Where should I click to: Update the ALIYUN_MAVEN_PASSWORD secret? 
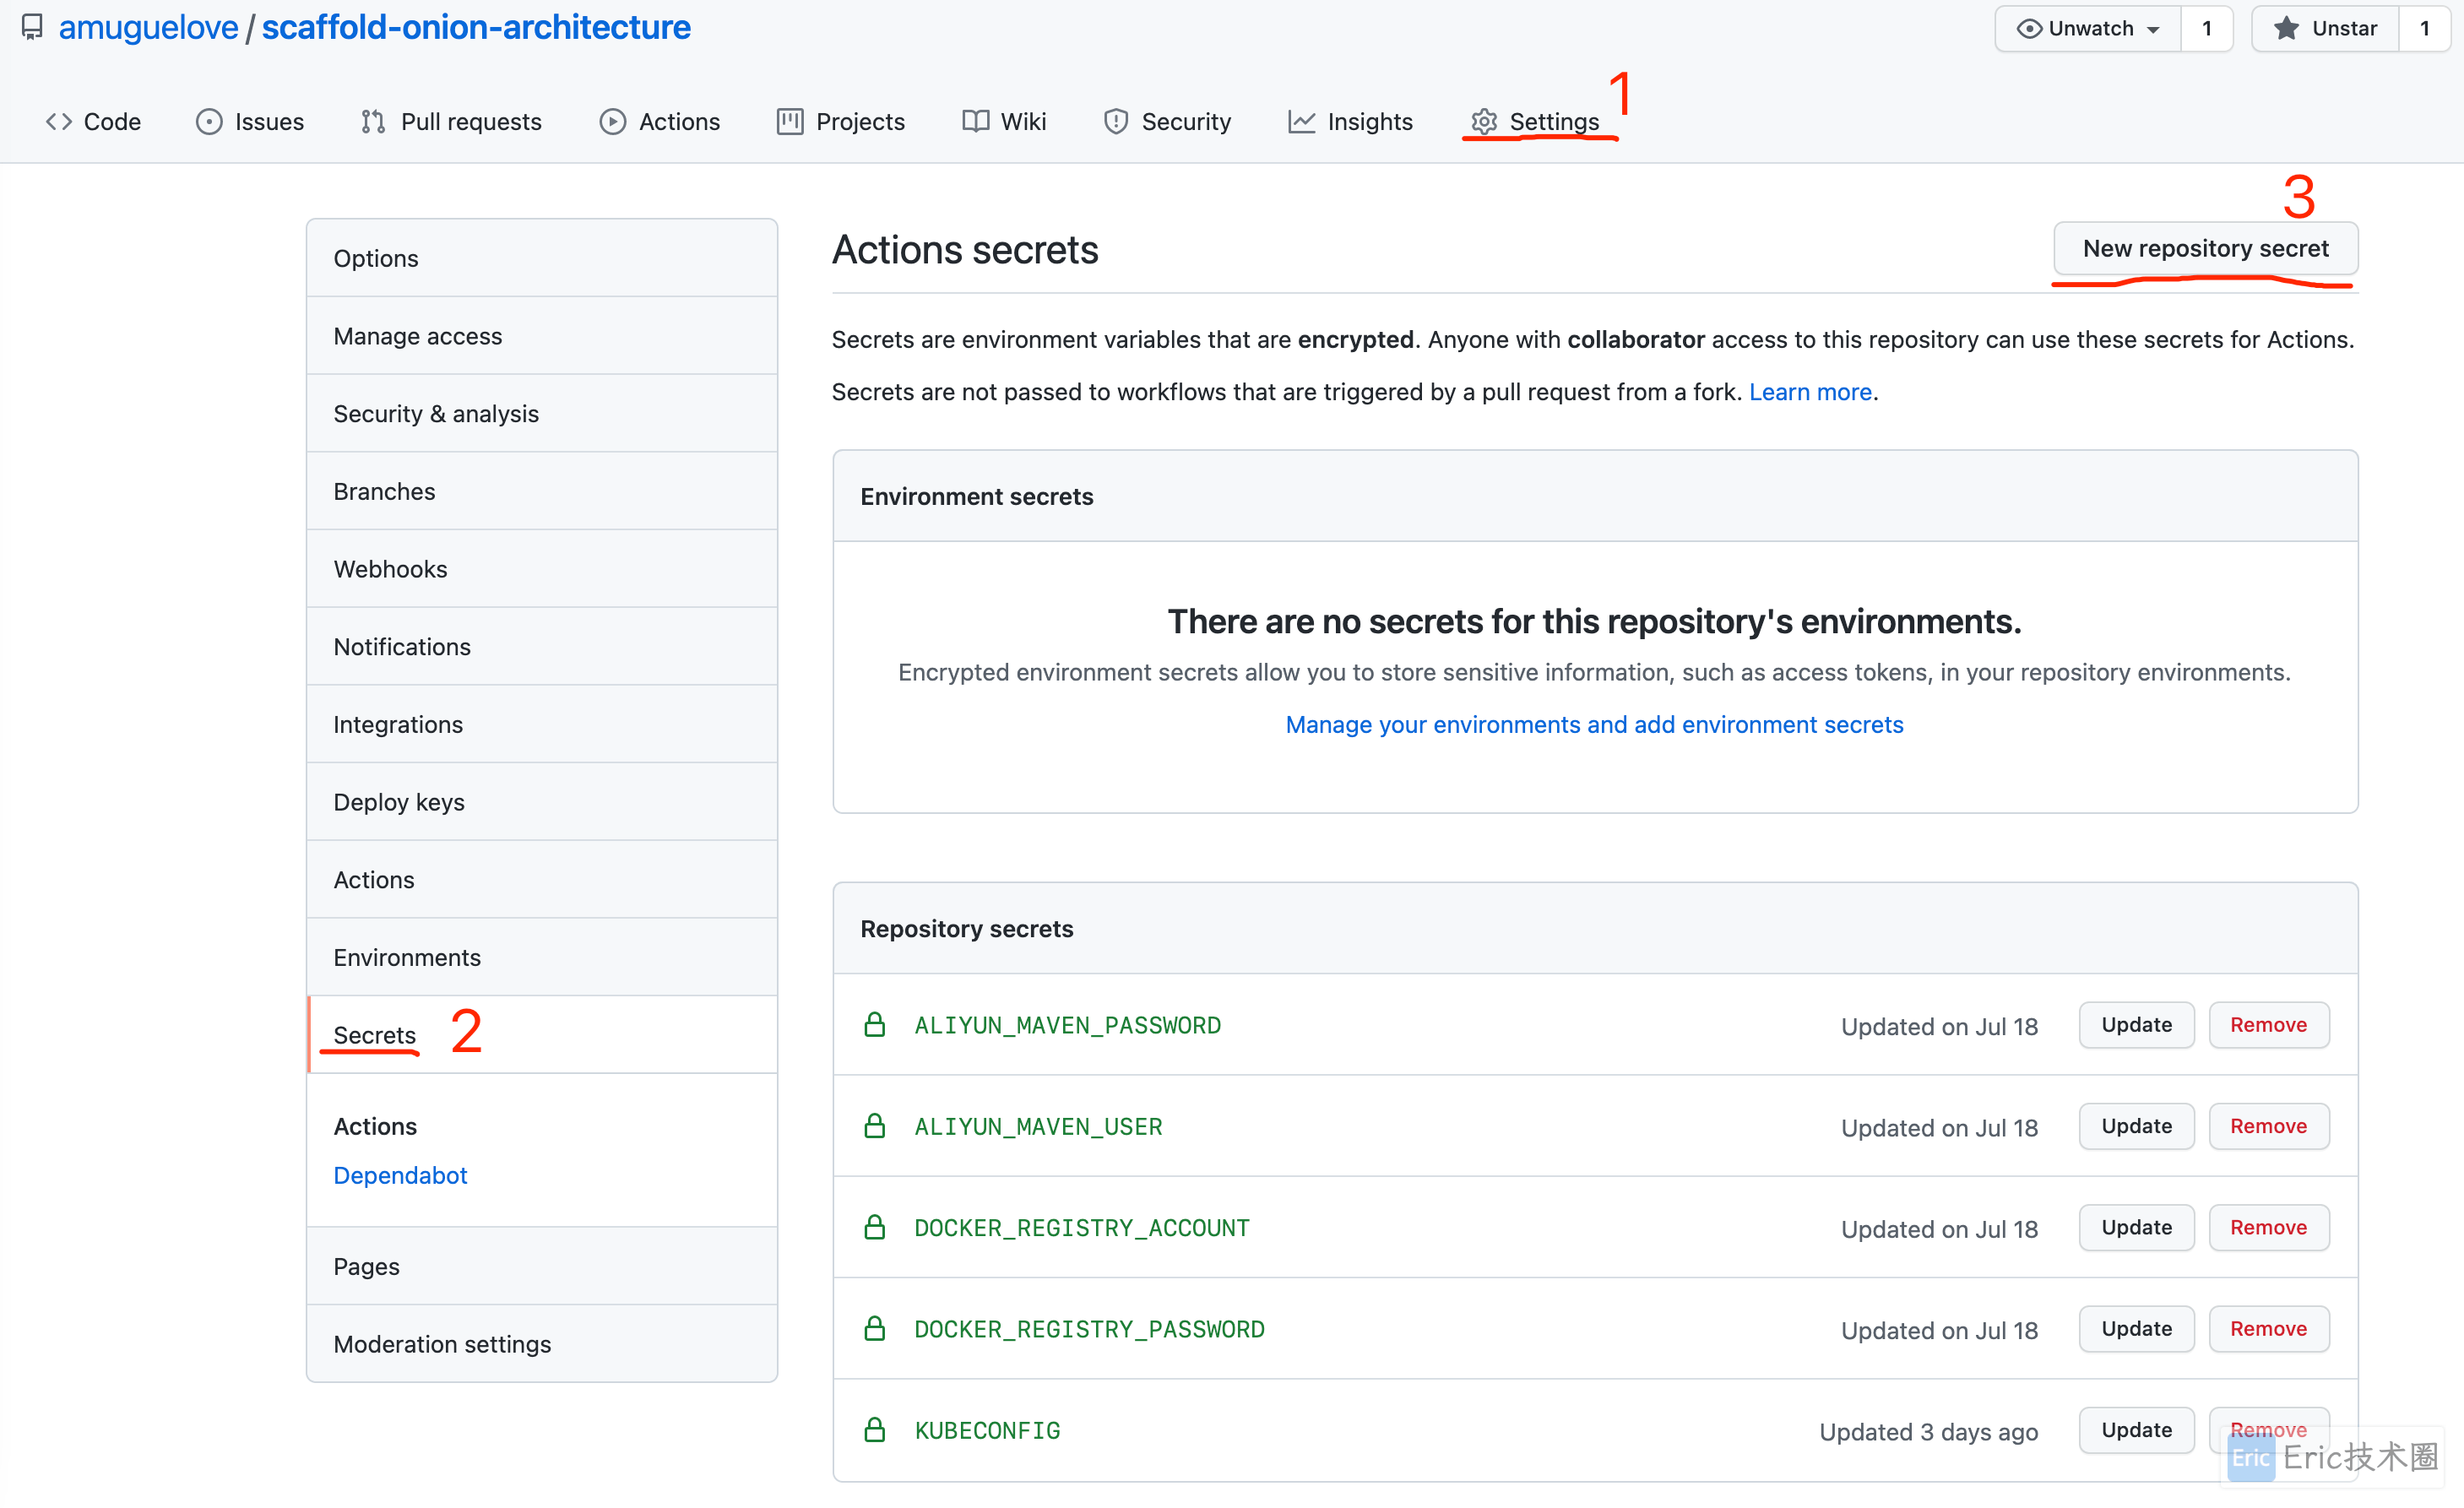[x=2136, y=1025]
